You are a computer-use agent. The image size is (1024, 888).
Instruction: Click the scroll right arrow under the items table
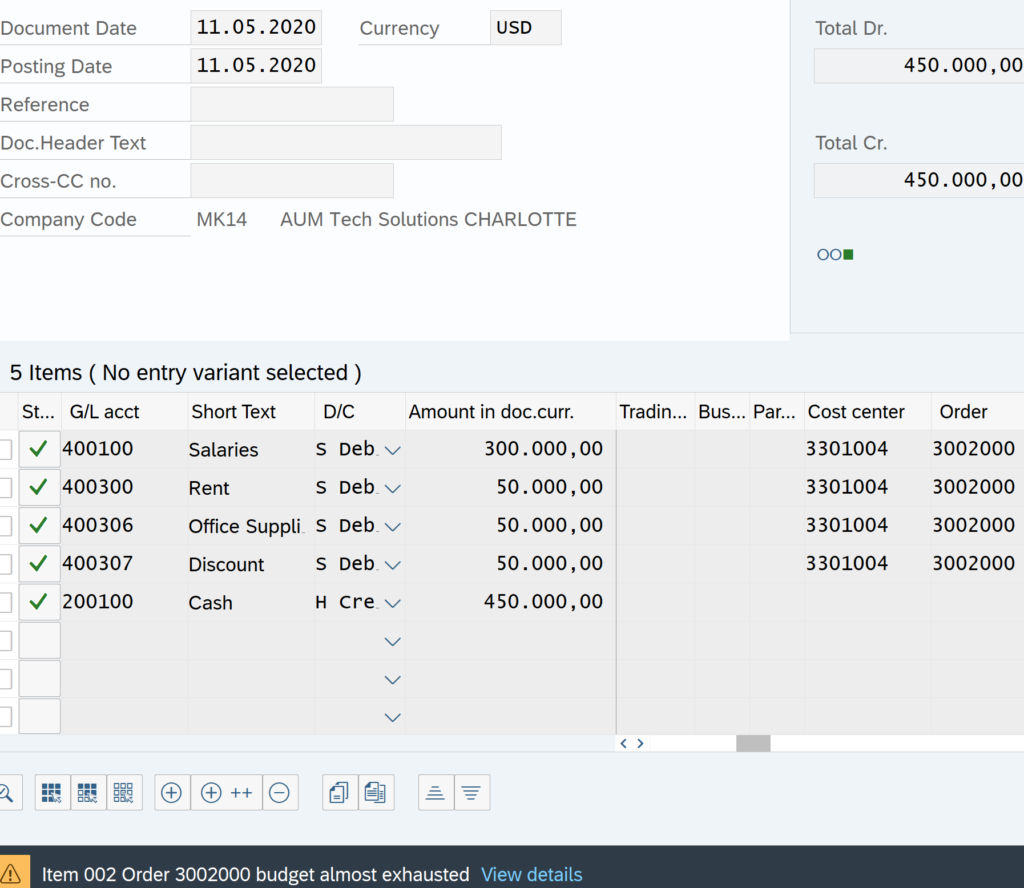pos(641,743)
